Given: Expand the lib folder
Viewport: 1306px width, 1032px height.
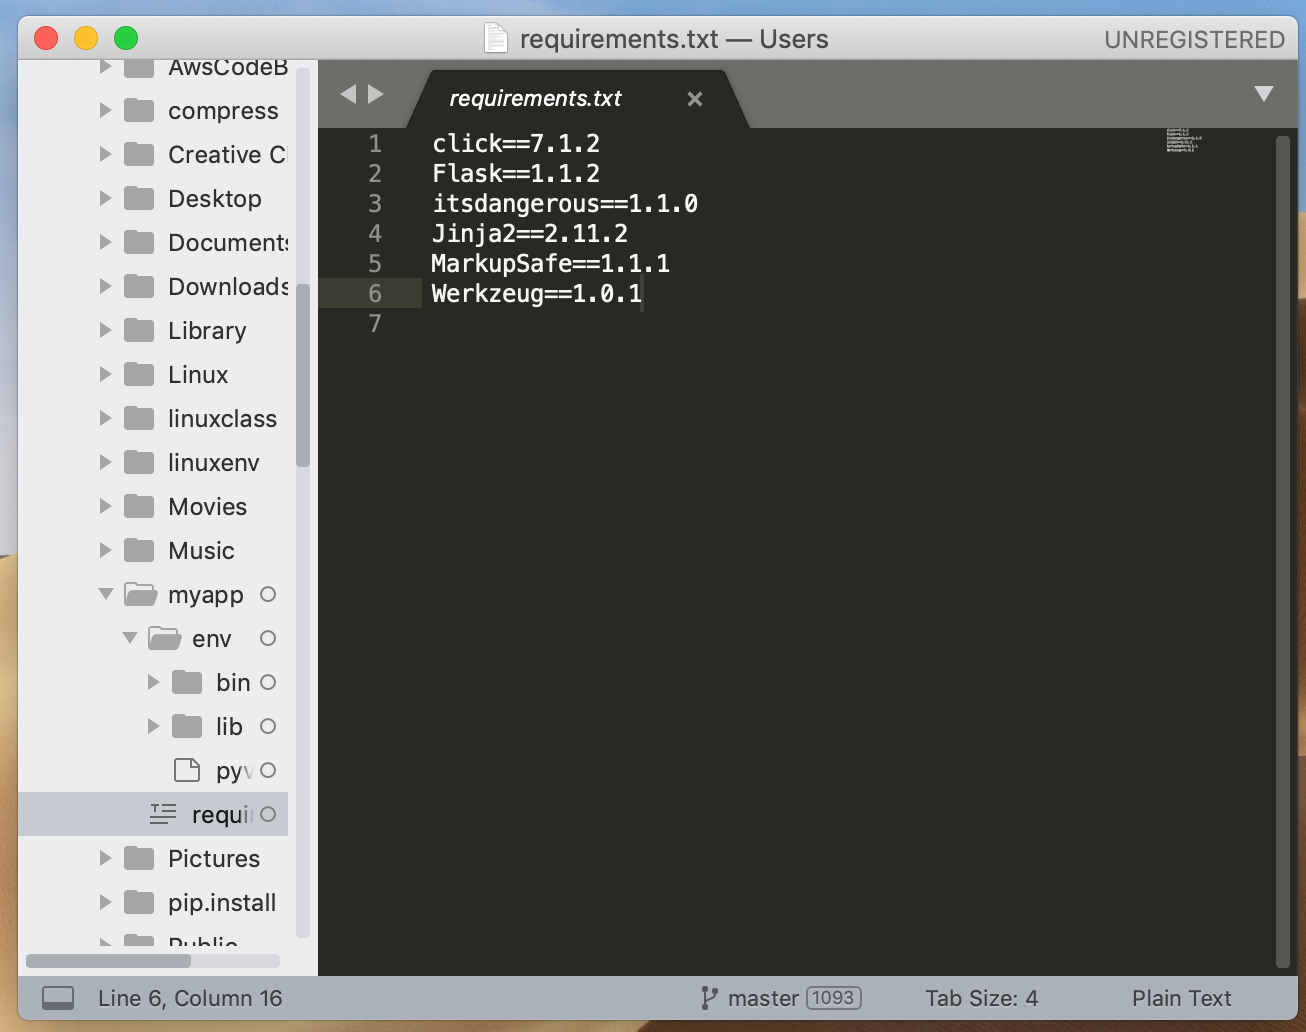Looking at the screenshot, I should [x=153, y=726].
